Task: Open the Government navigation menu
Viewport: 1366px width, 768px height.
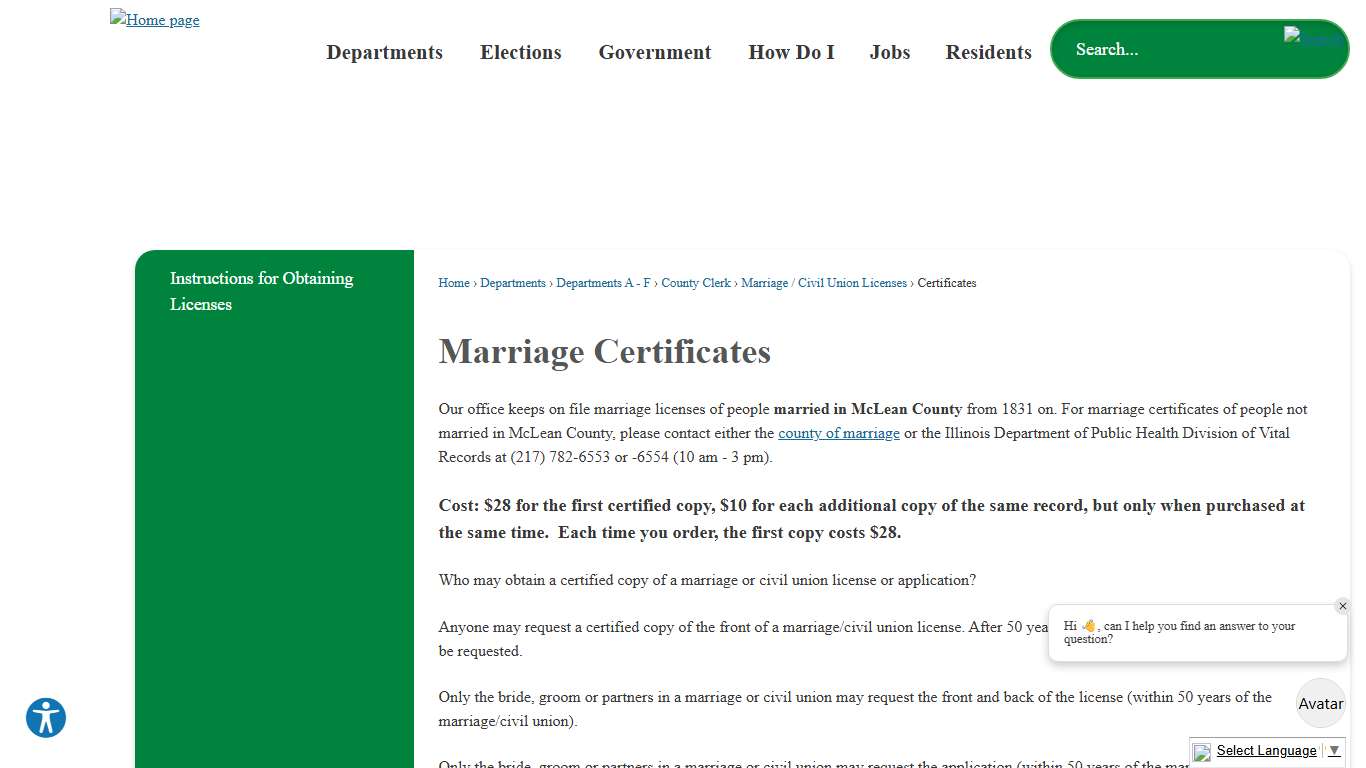Action: pos(654,52)
